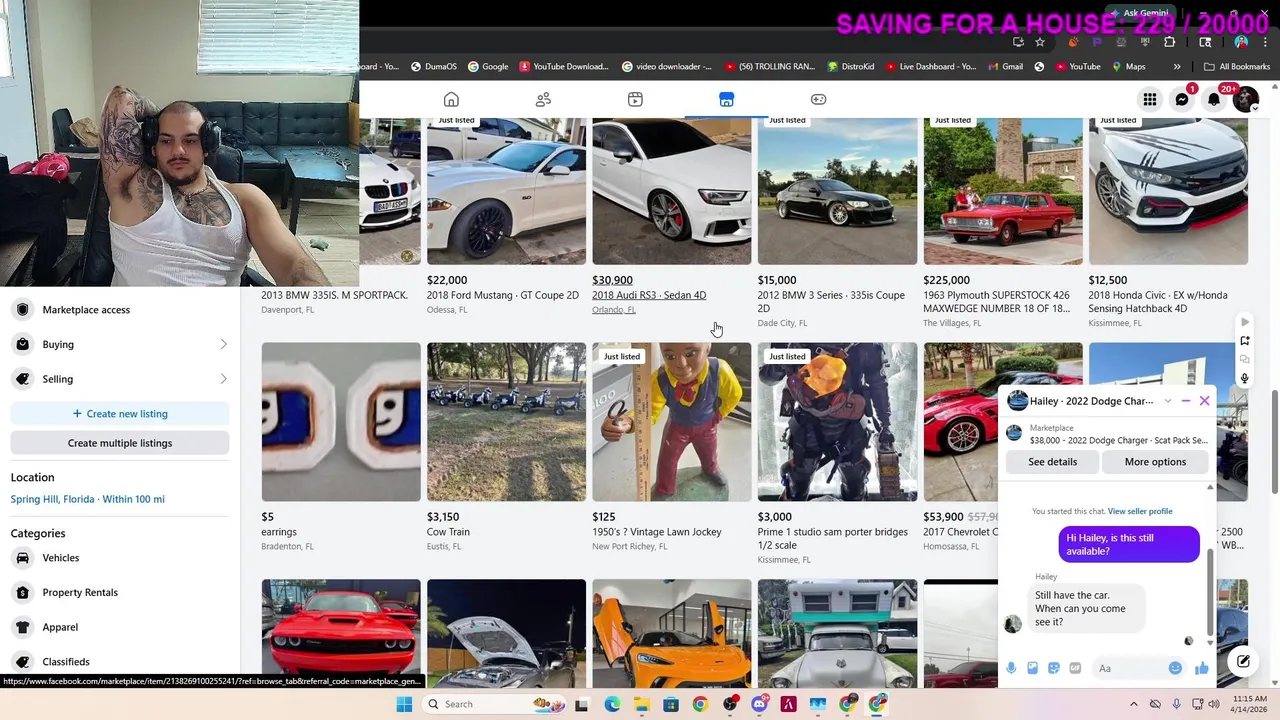
Task: Open the Cow Train listing photo
Action: click(x=506, y=422)
